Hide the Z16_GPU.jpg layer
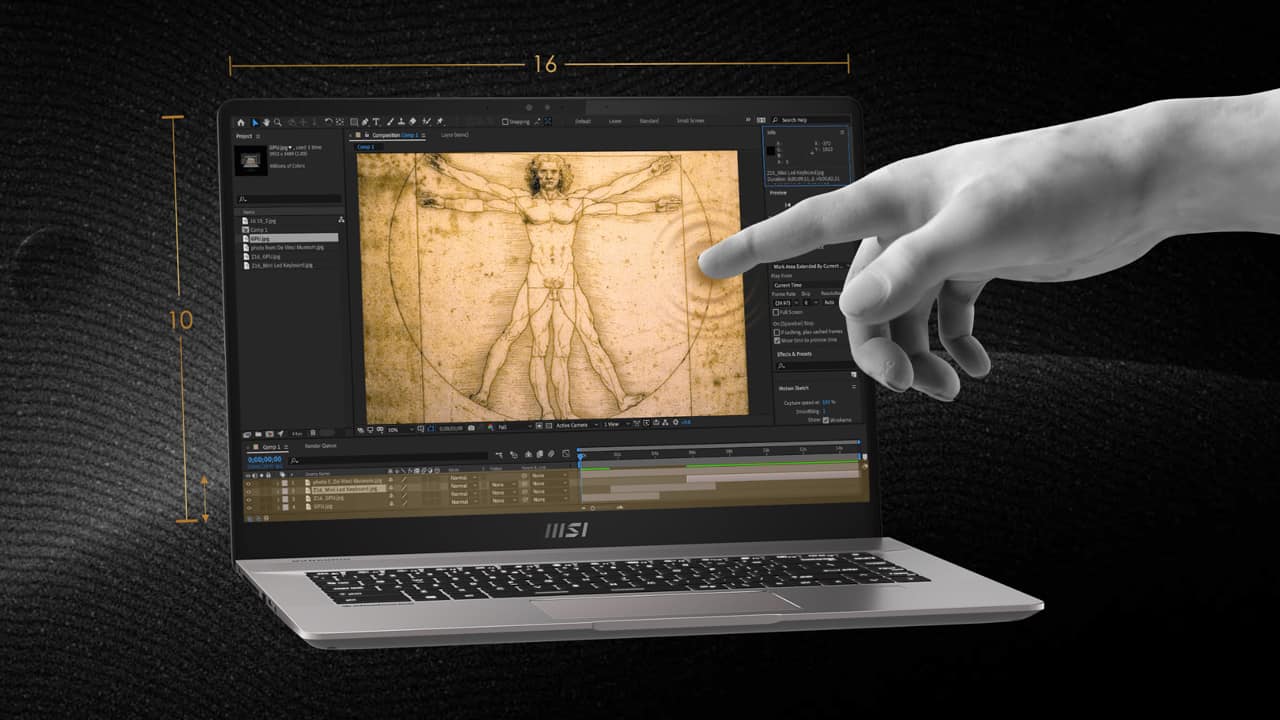1280x720 pixels. (x=248, y=500)
